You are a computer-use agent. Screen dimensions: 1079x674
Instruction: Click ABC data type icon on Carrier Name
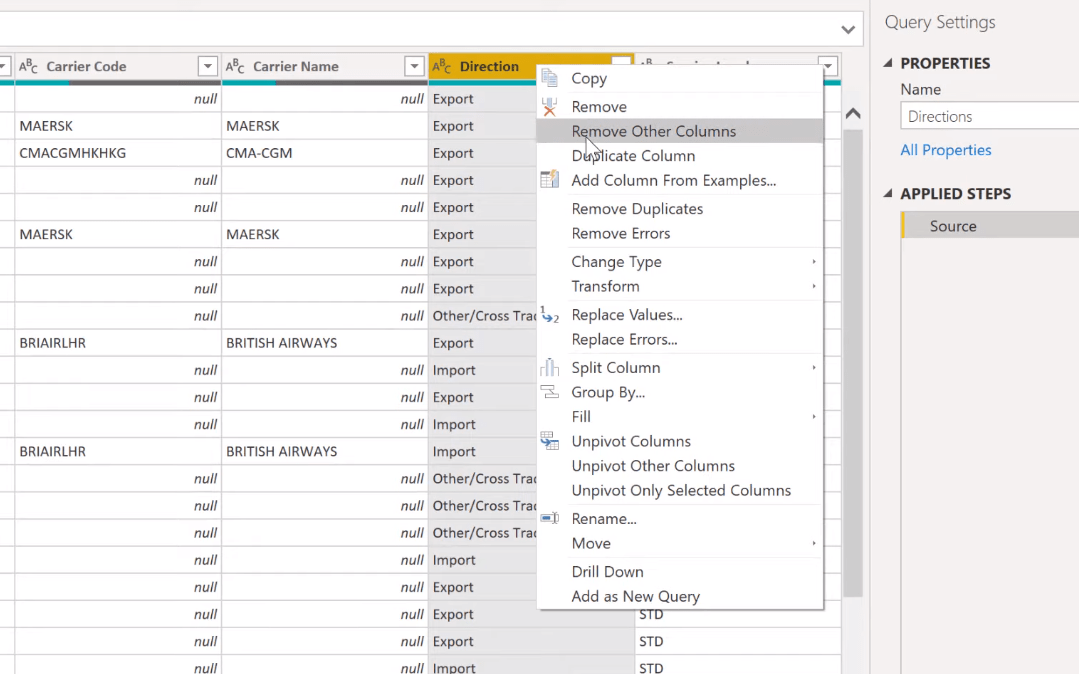pyautogui.click(x=235, y=66)
